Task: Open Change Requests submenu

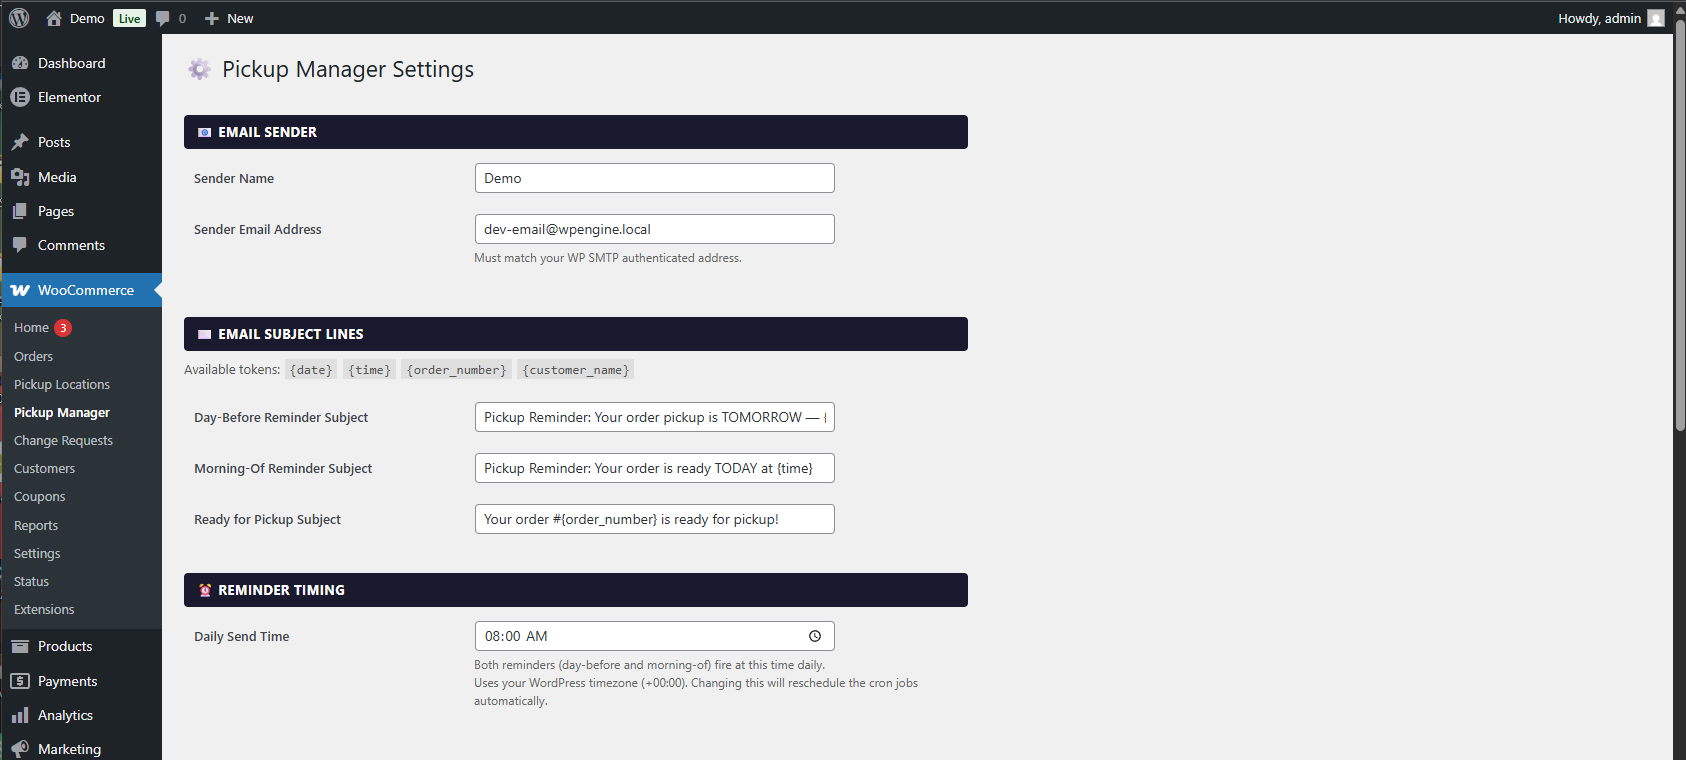Action: coord(63,440)
